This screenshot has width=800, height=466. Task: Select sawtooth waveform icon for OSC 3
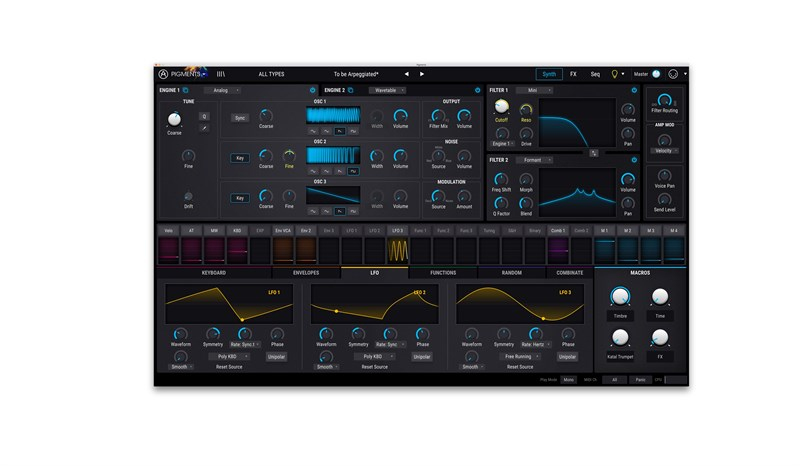340,211
